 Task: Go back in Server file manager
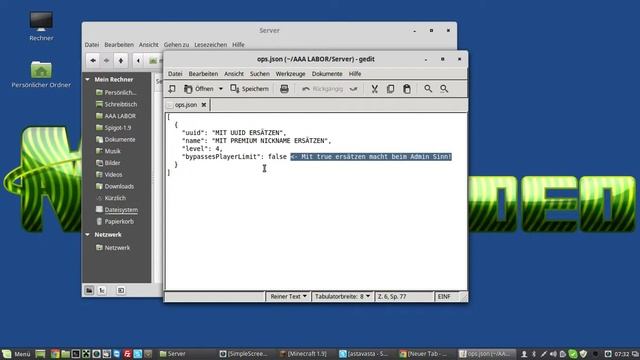coord(93,60)
